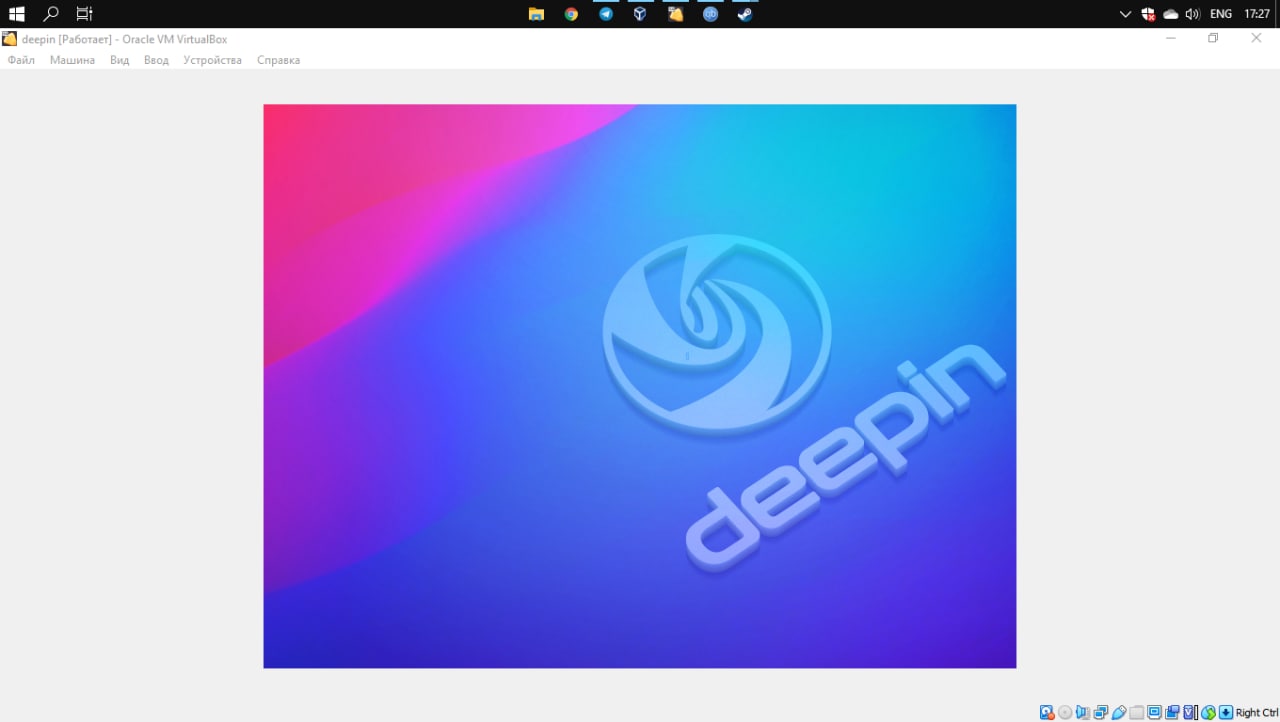The image size is (1280, 722).
Task: Open clock showing 17:27
Action: click(1257, 14)
